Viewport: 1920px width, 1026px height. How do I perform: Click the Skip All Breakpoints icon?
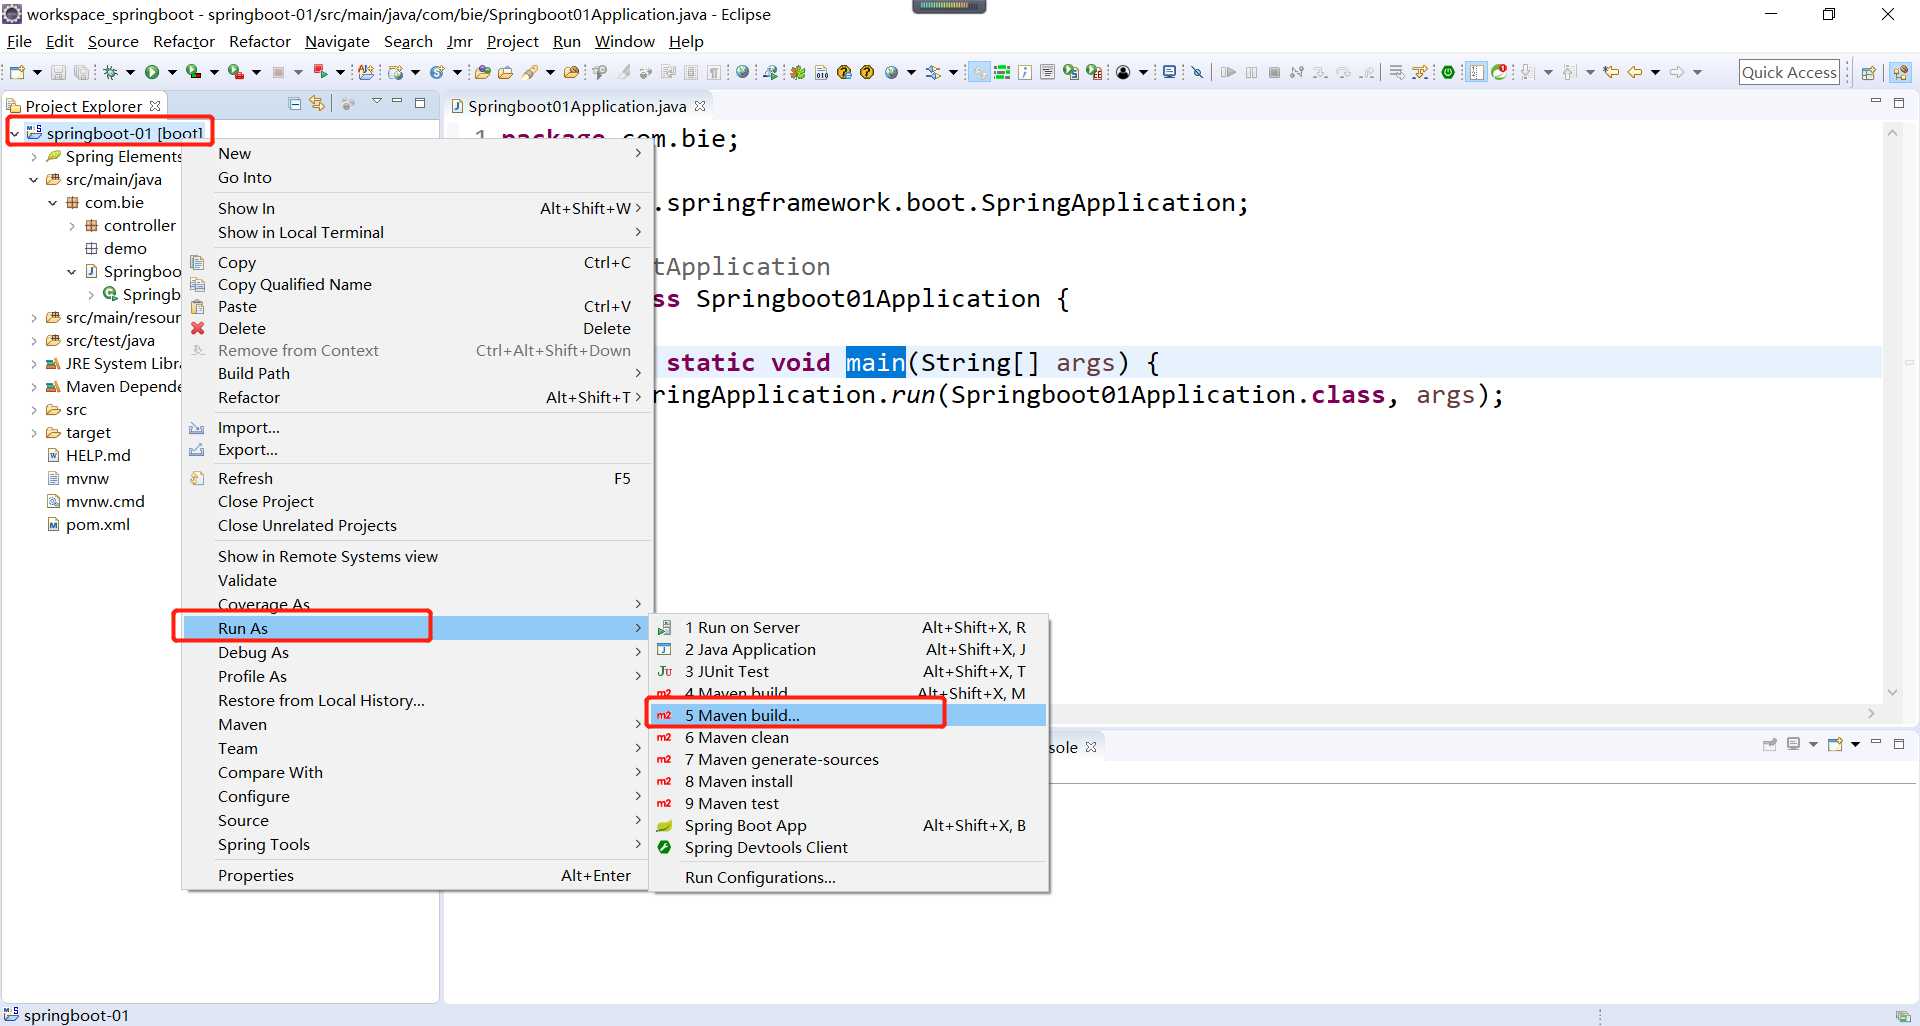(1197, 72)
